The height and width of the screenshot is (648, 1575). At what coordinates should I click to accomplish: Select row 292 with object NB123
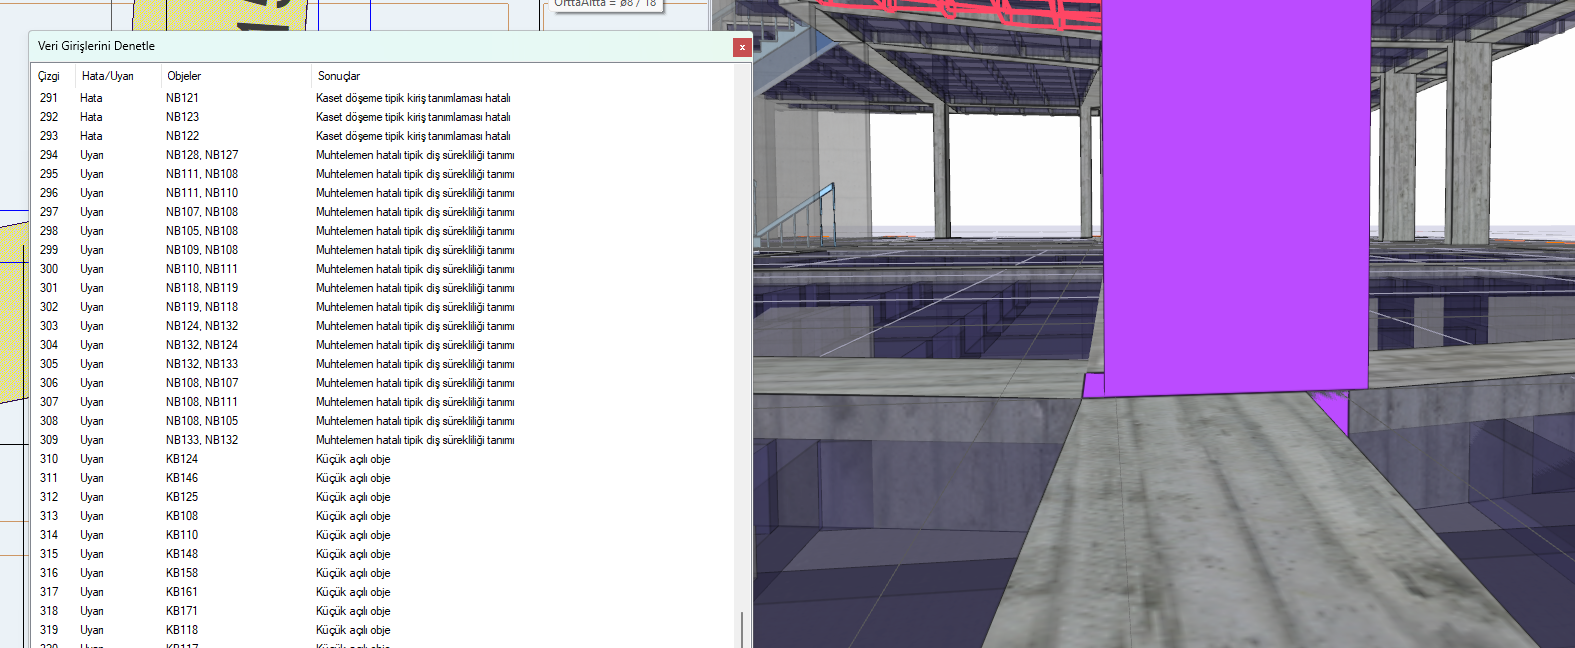[x=383, y=117]
